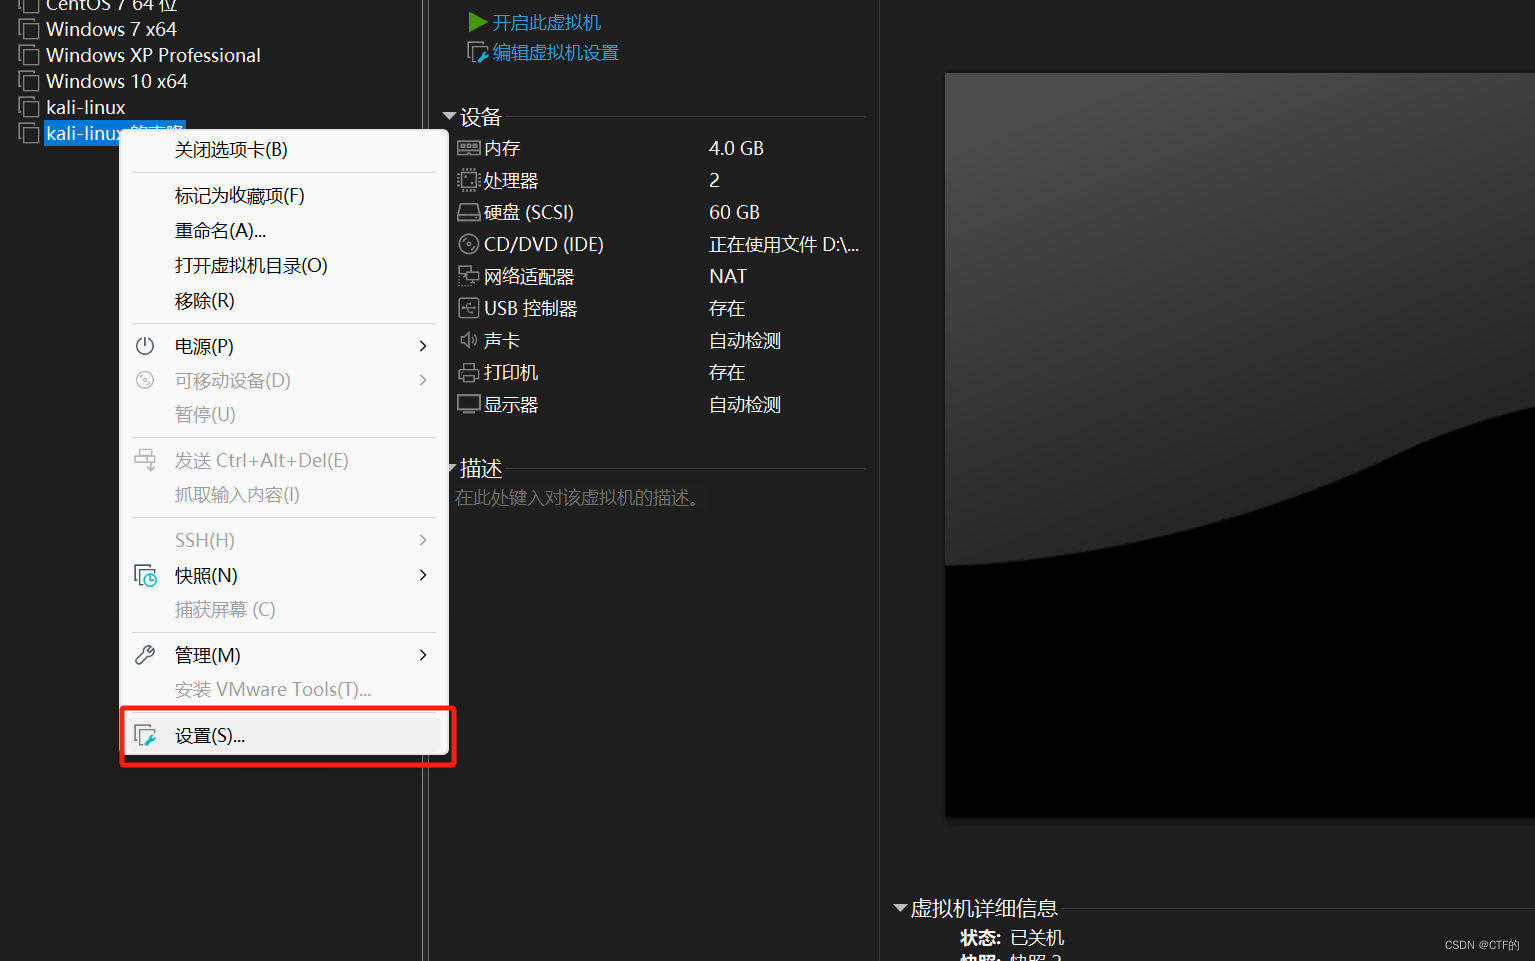
Task: Click the Windows 7 x64 VM icon
Action: (29, 29)
